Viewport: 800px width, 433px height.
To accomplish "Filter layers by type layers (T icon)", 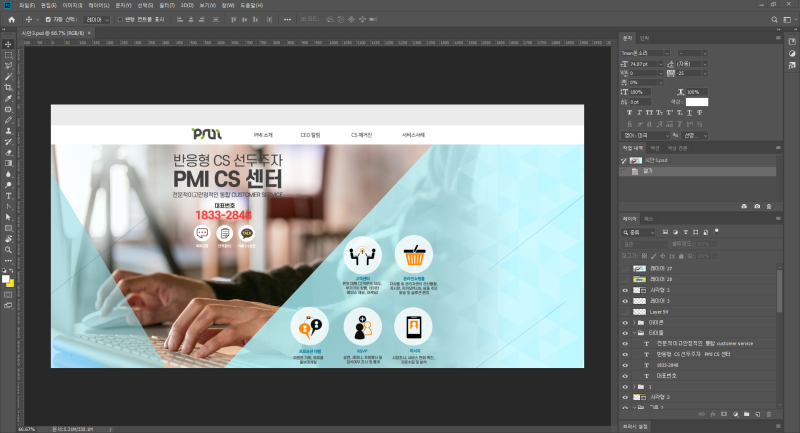I will pyautogui.click(x=686, y=232).
